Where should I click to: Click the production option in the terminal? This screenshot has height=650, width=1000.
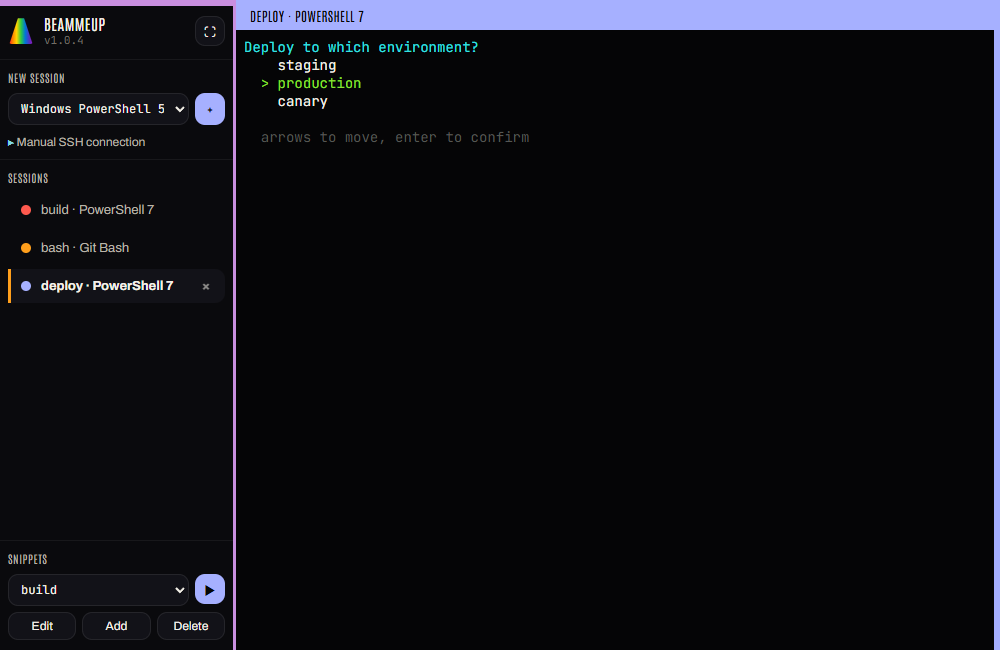pos(319,84)
